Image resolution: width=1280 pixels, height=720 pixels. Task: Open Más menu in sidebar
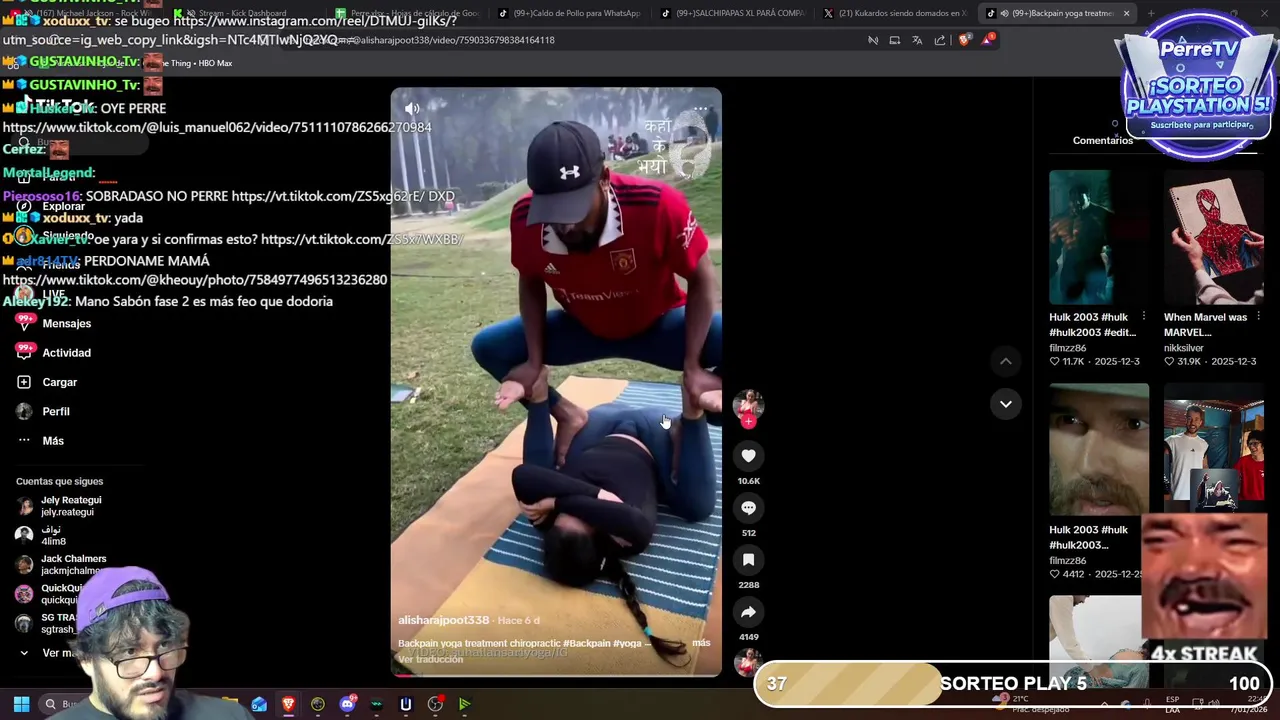52,441
